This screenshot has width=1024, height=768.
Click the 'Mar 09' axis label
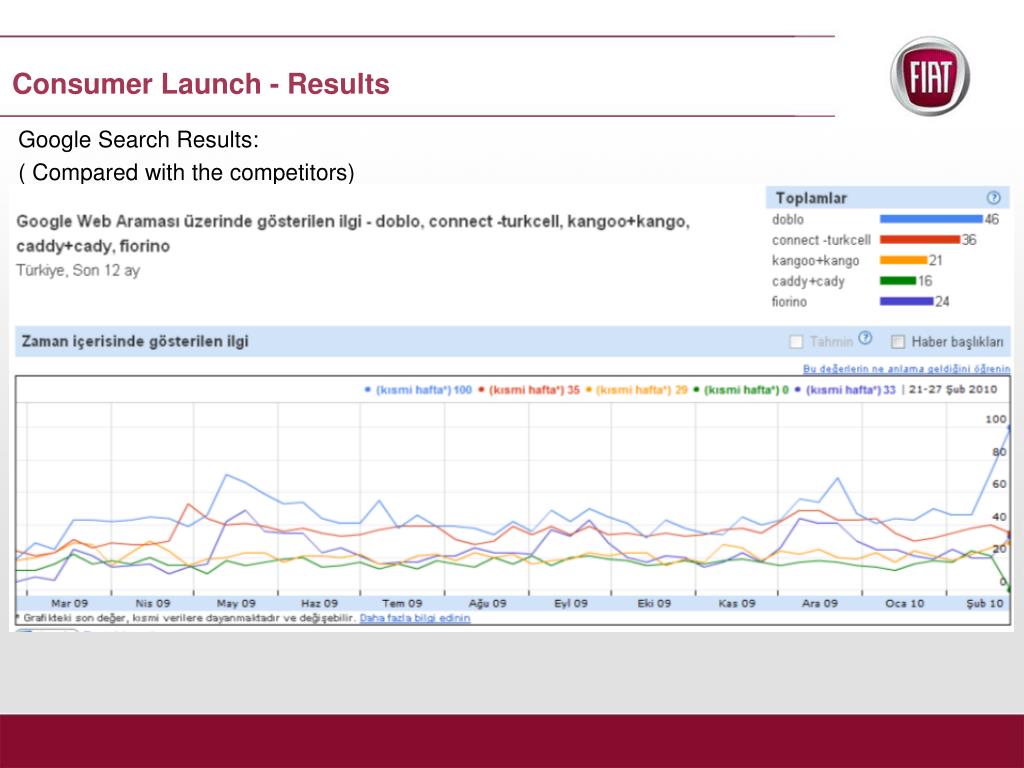pyautogui.click(x=69, y=603)
